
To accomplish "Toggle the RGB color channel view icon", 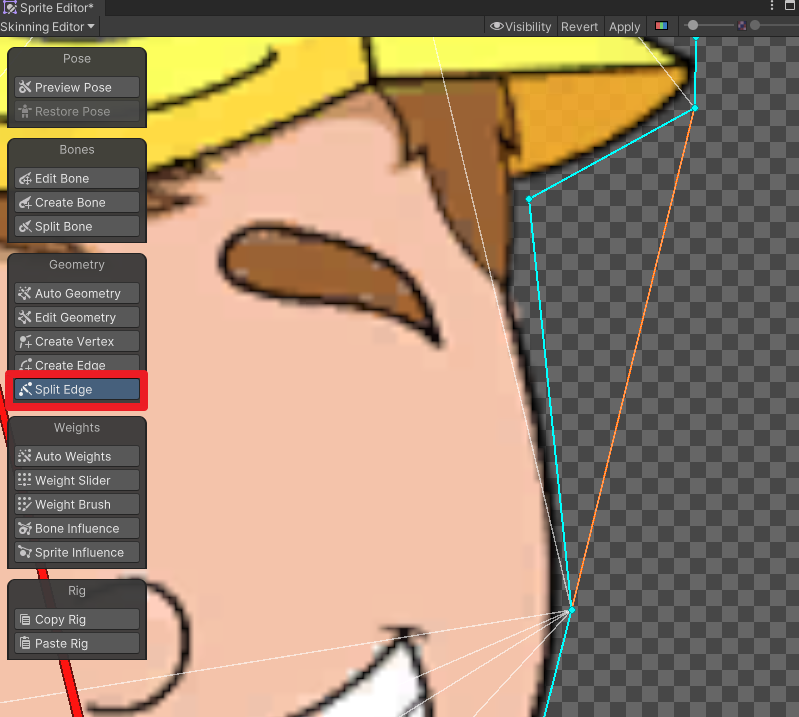I will (x=661, y=26).
